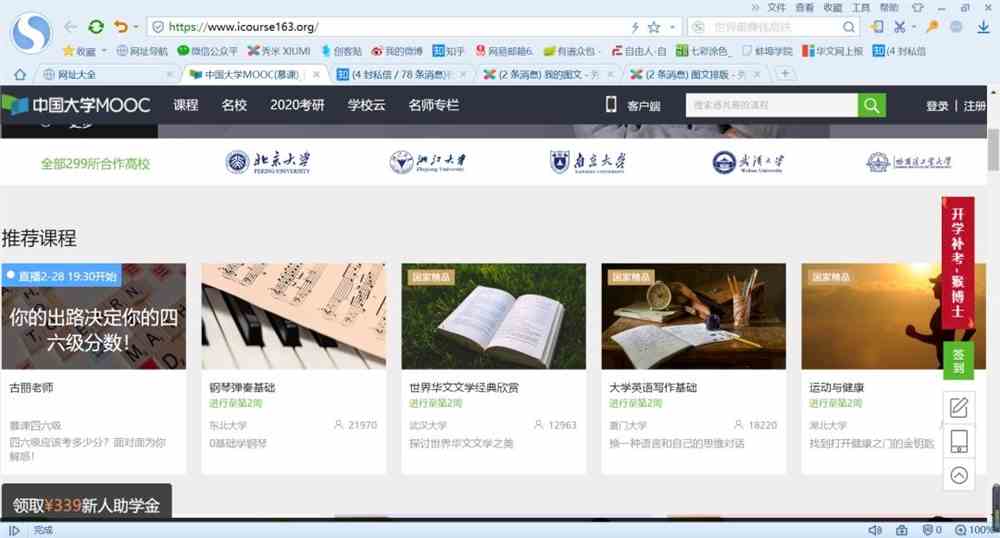Viewport: 1000px width, 538px height.
Task: Open dropdown beside the scissors icon
Action: (x=913, y=27)
